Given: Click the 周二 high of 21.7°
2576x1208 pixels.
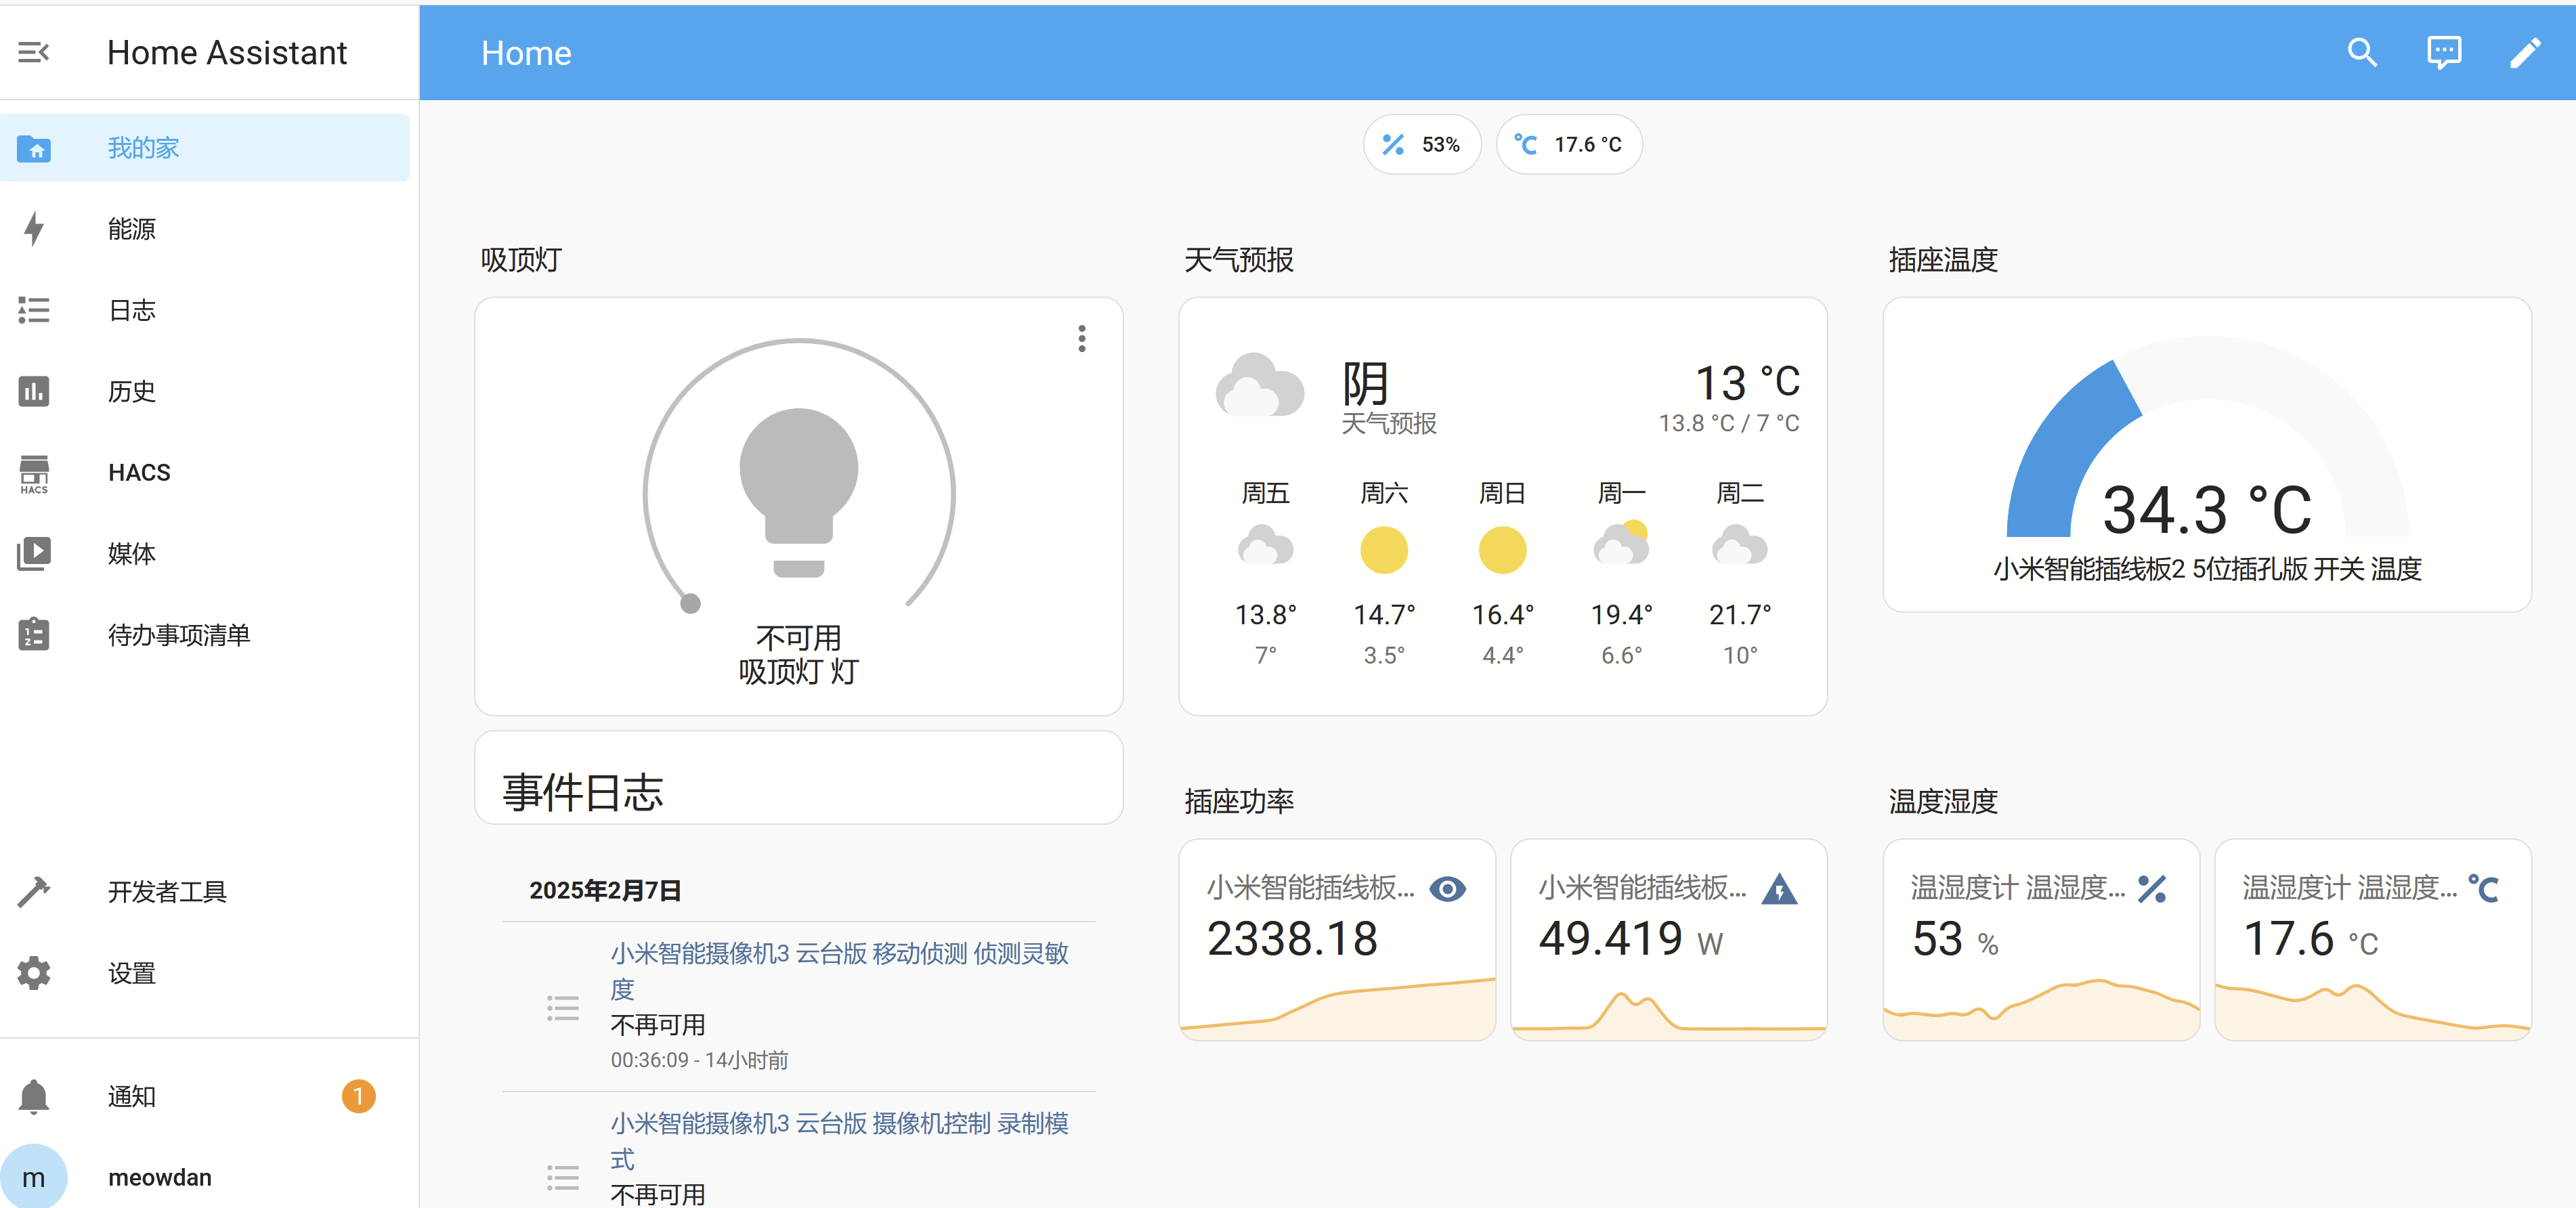Looking at the screenshot, I should (x=1739, y=614).
